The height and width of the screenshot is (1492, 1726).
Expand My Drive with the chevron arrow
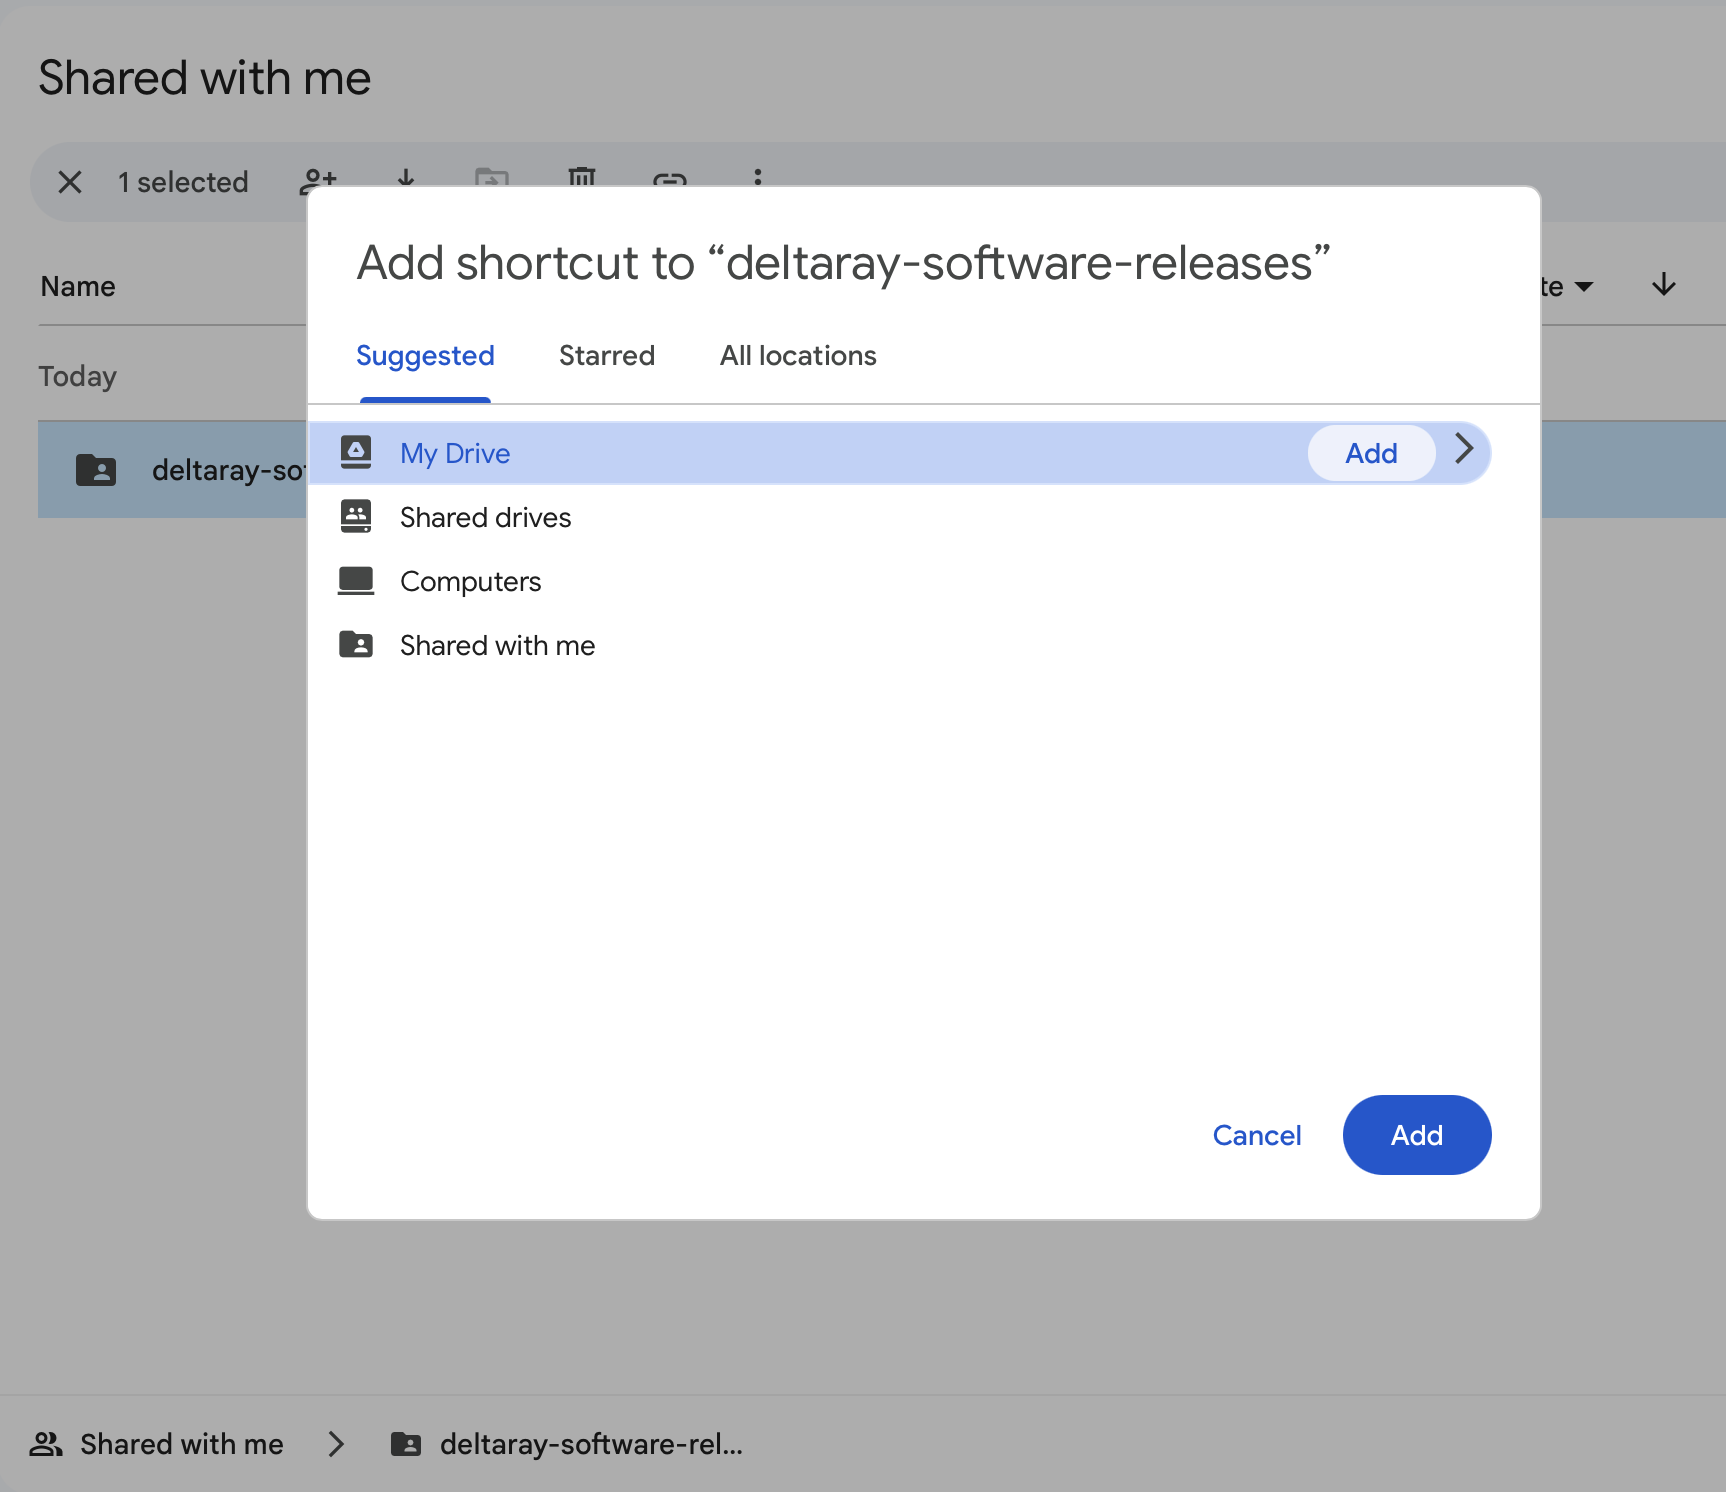(x=1464, y=452)
